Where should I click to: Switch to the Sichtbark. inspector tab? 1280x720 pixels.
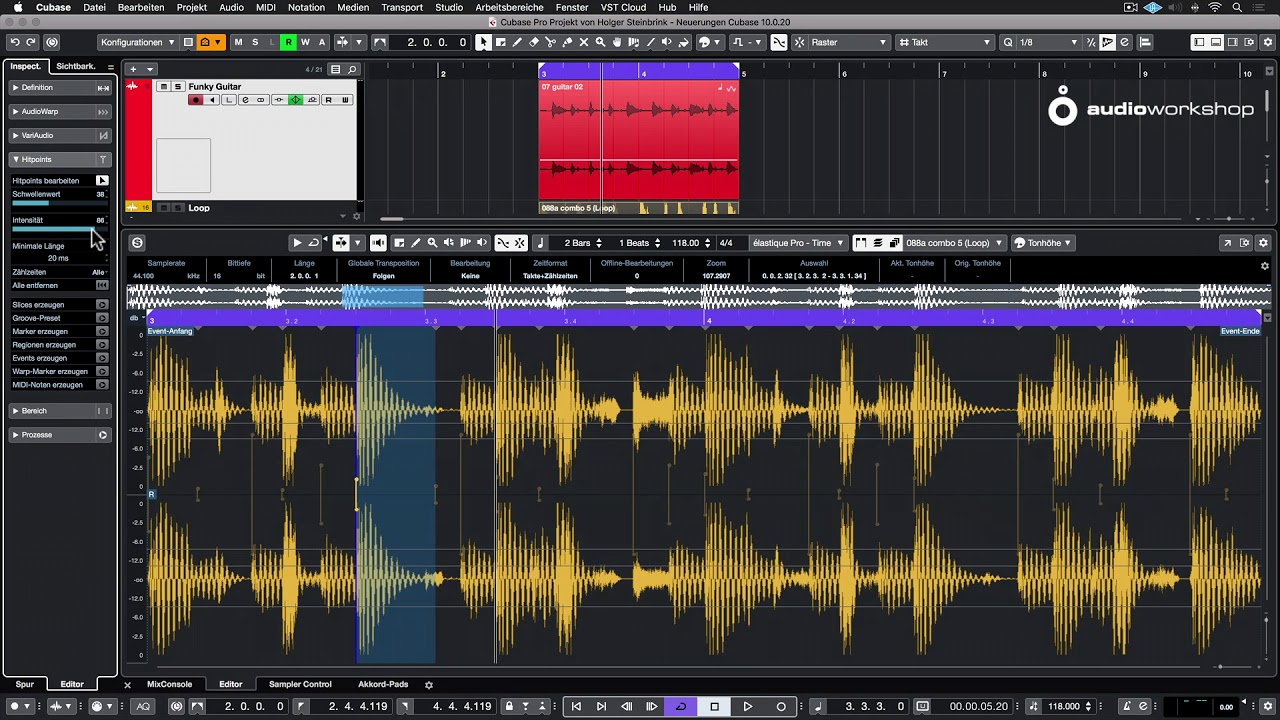click(76, 66)
